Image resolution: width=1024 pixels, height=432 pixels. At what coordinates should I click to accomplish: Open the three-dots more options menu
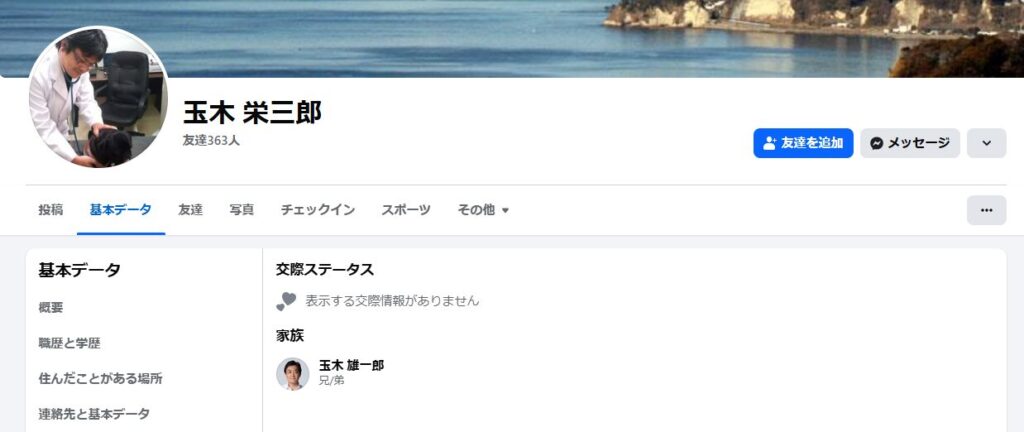point(986,210)
